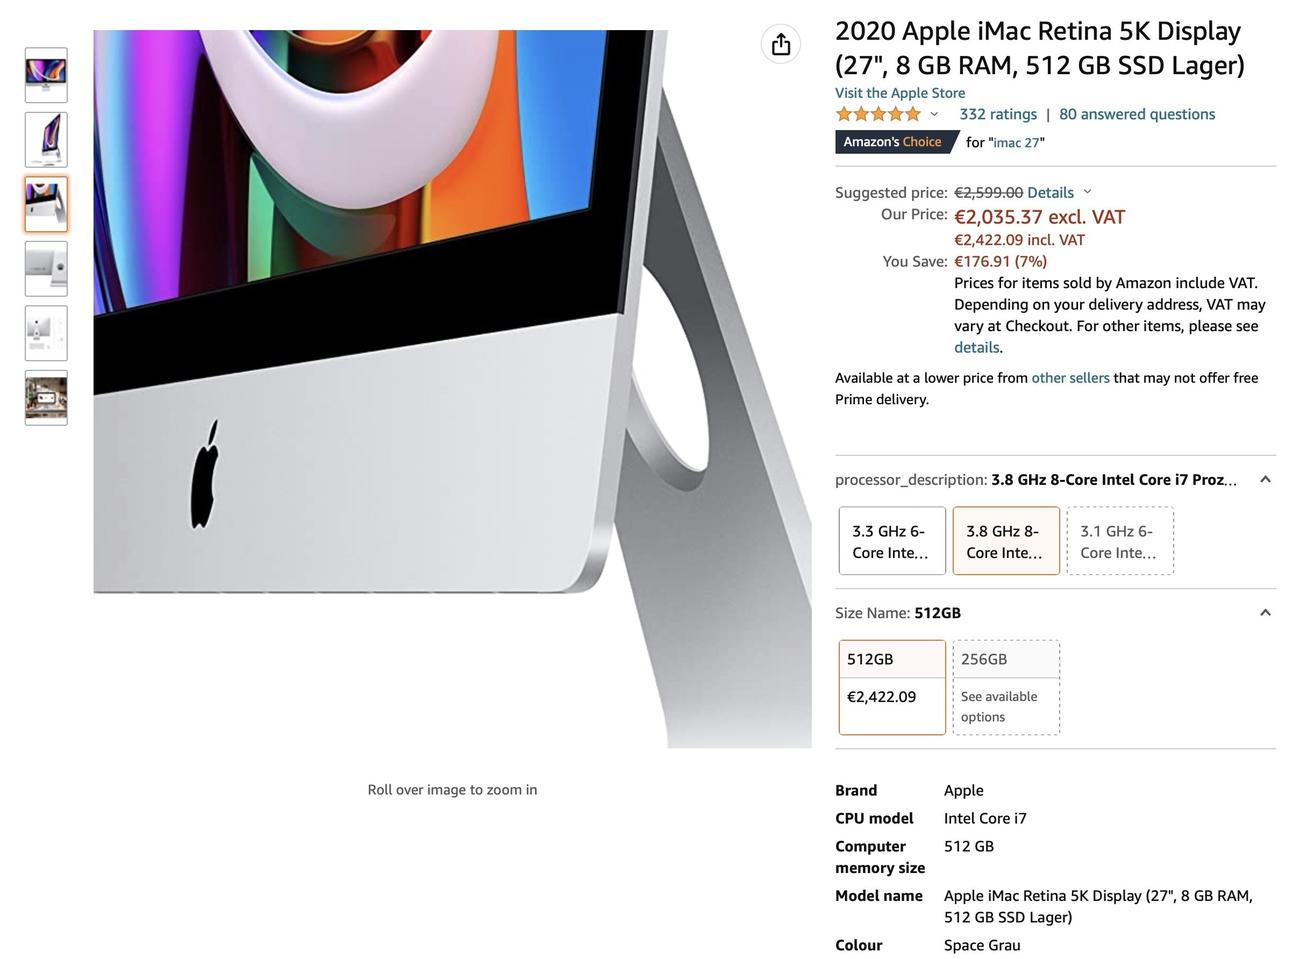This screenshot has width=1300, height=959.
Task: Click the other sellers link
Action: pos(1070,378)
